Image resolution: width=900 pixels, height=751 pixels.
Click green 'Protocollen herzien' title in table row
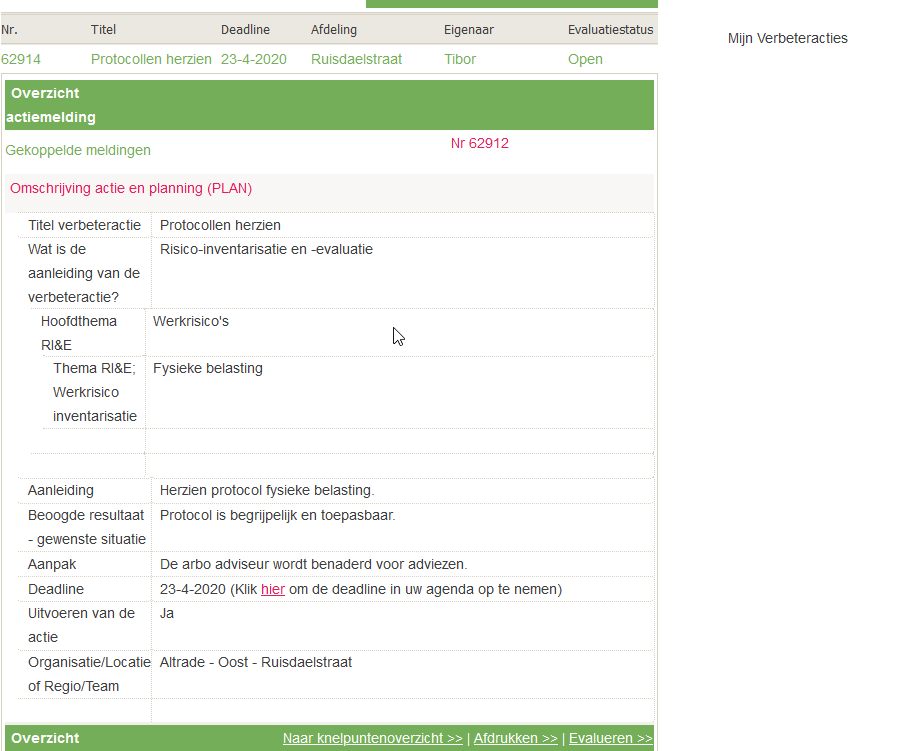tap(151, 59)
